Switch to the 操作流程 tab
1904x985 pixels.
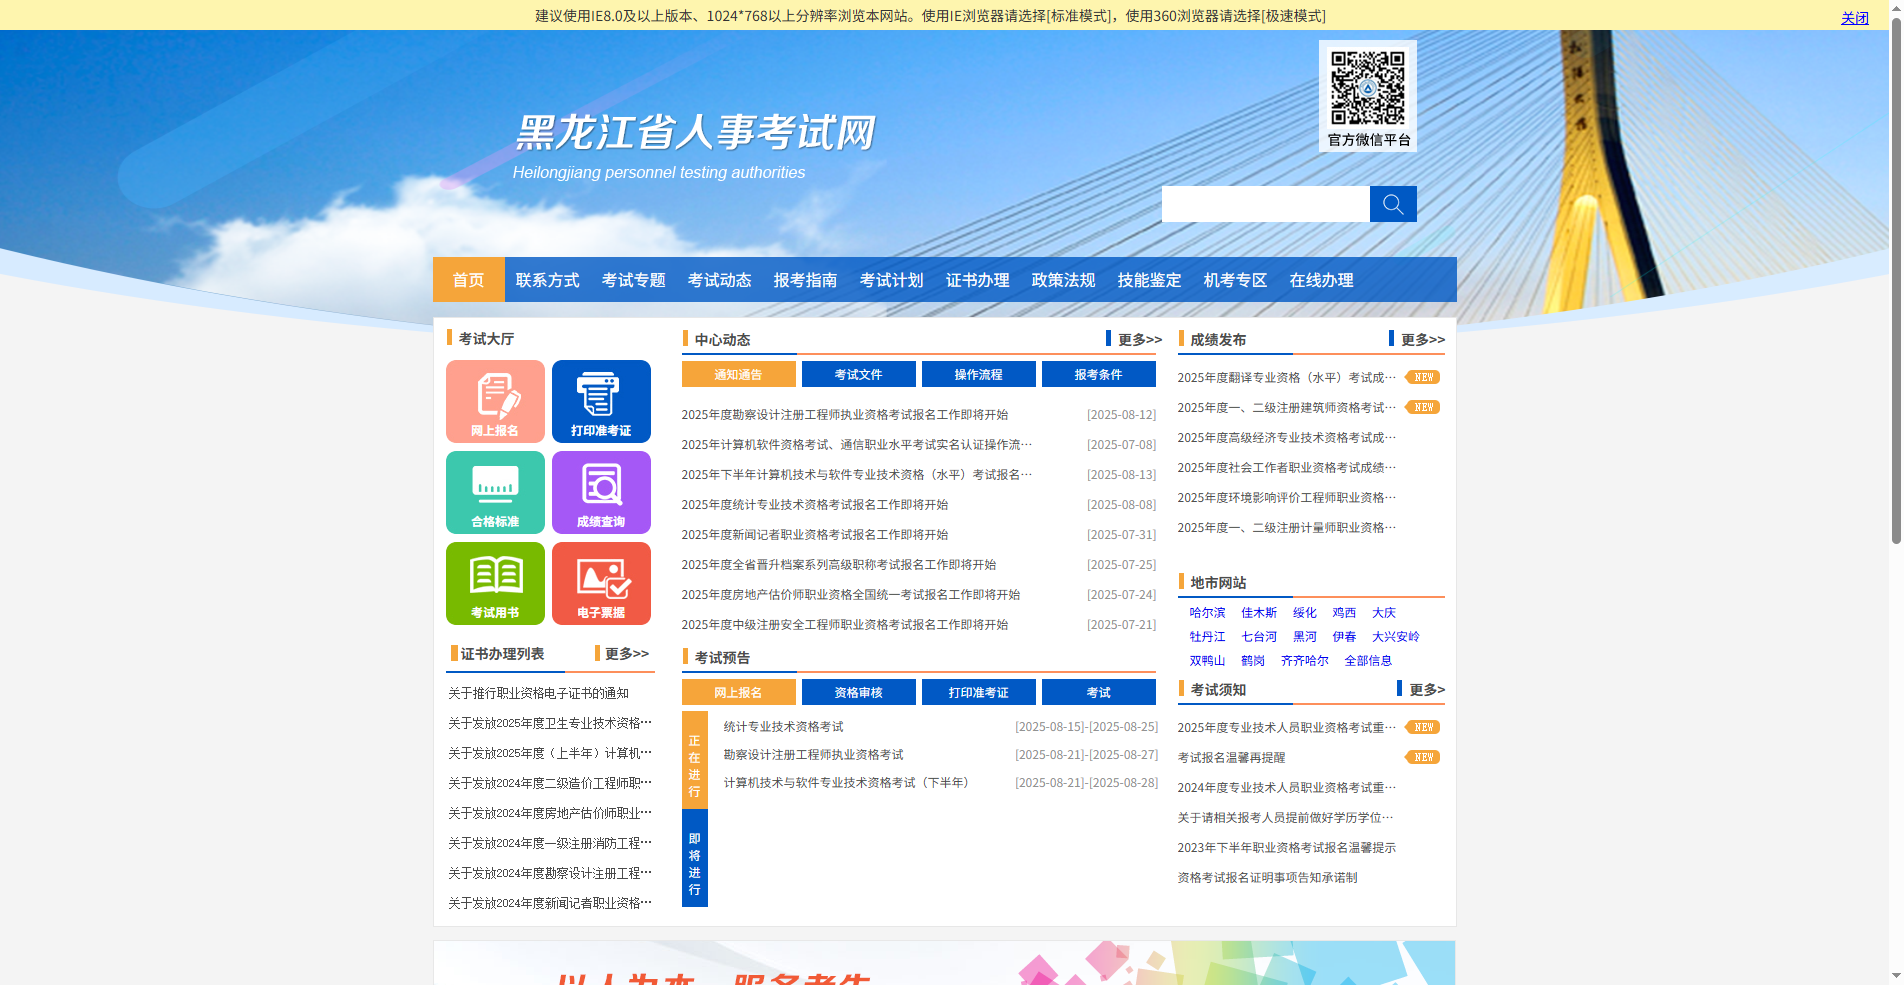[x=978, y=374]
